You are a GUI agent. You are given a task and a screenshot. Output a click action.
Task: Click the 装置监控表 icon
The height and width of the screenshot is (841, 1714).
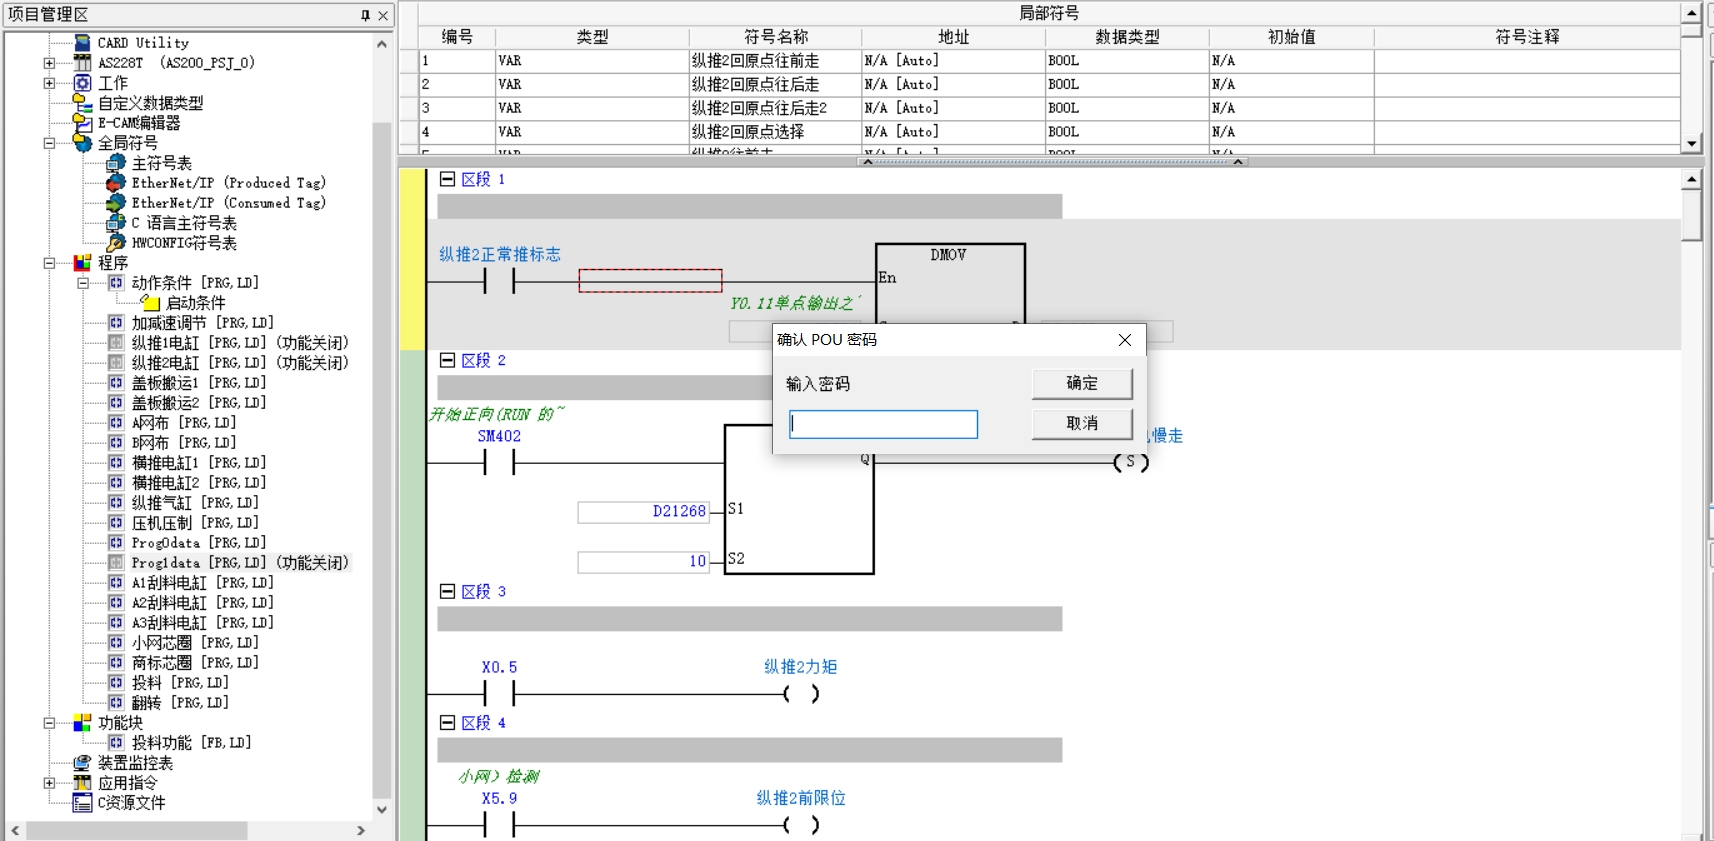point(83,763)
